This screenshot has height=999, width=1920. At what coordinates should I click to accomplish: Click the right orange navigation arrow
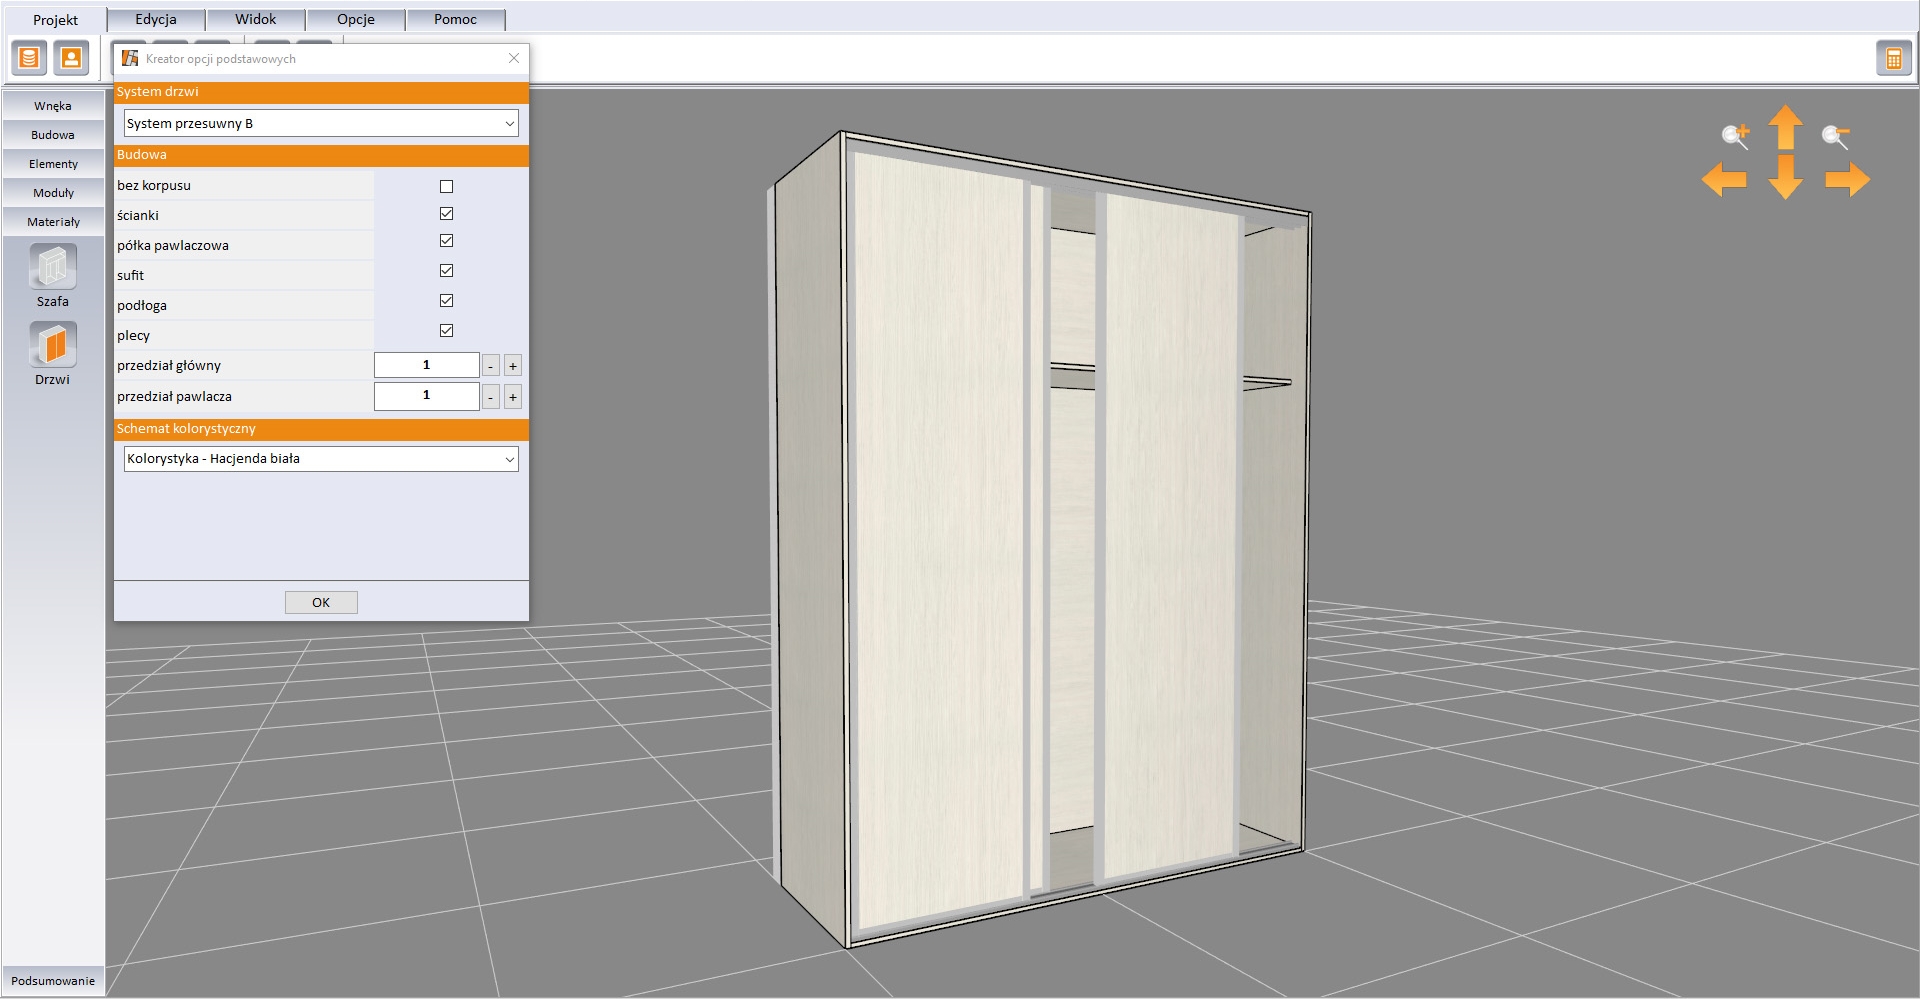click(x=1847, y=180)
